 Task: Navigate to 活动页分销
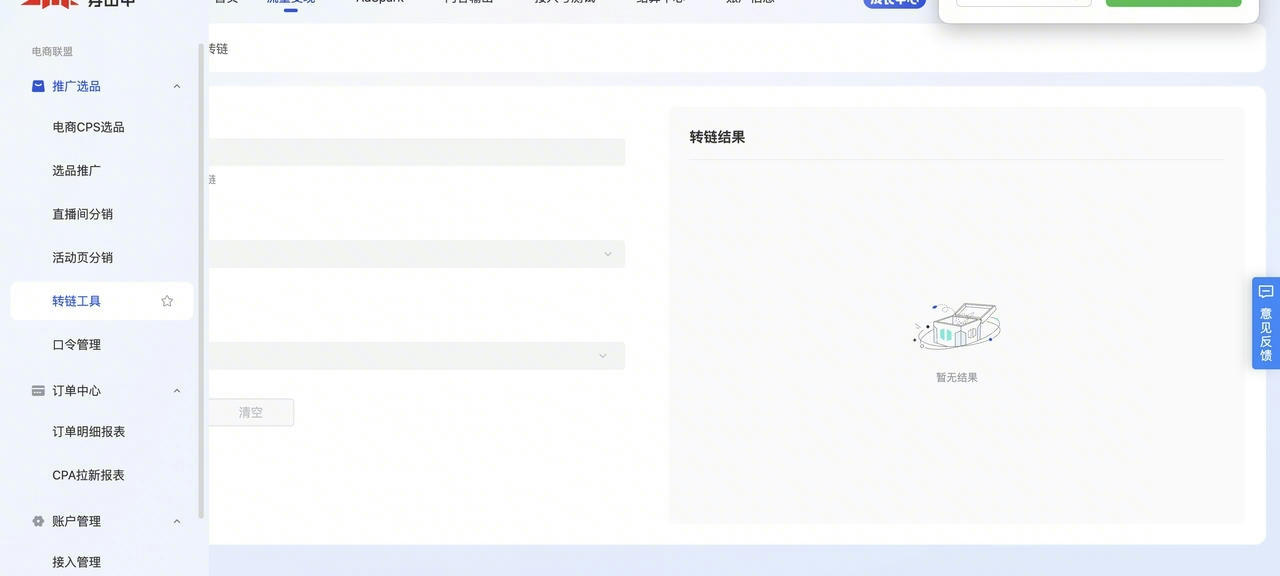[x=82, y=258]
